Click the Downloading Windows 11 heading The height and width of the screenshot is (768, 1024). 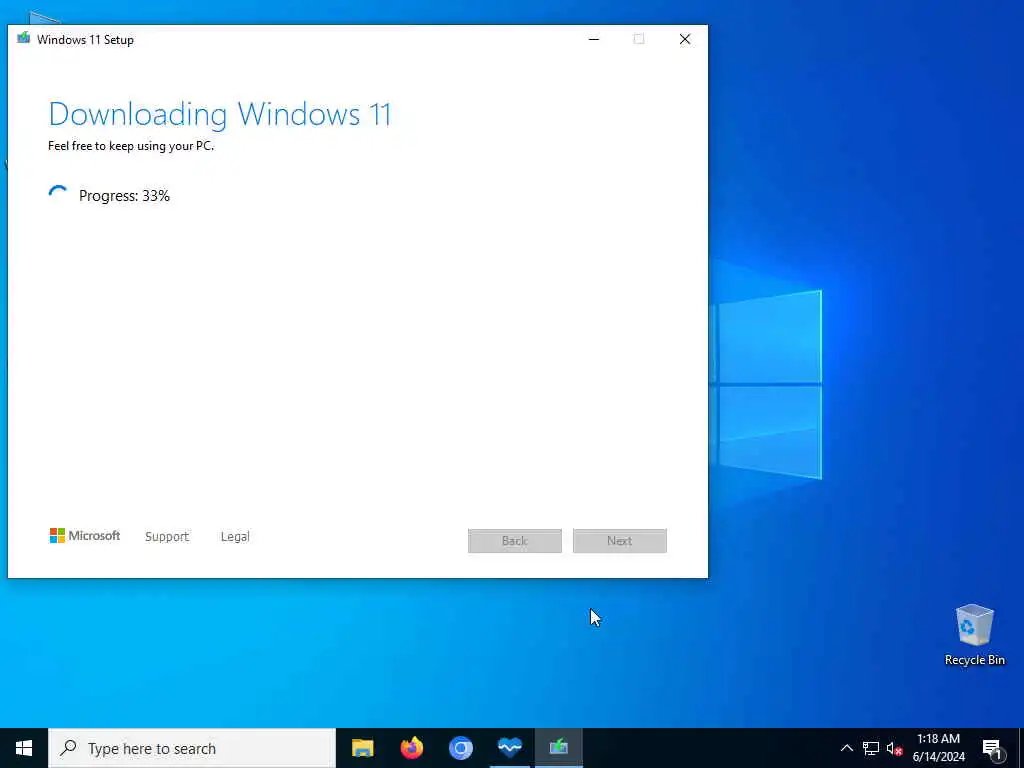[219, 114]
